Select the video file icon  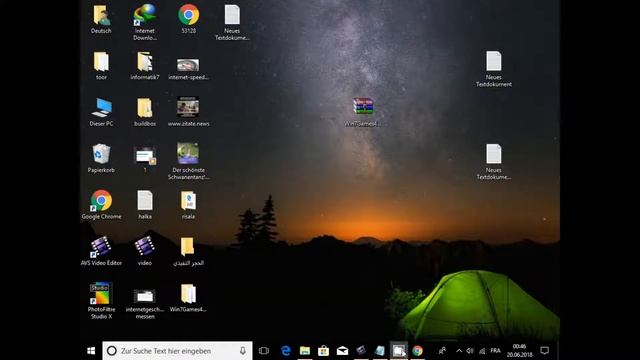(144, 247)
